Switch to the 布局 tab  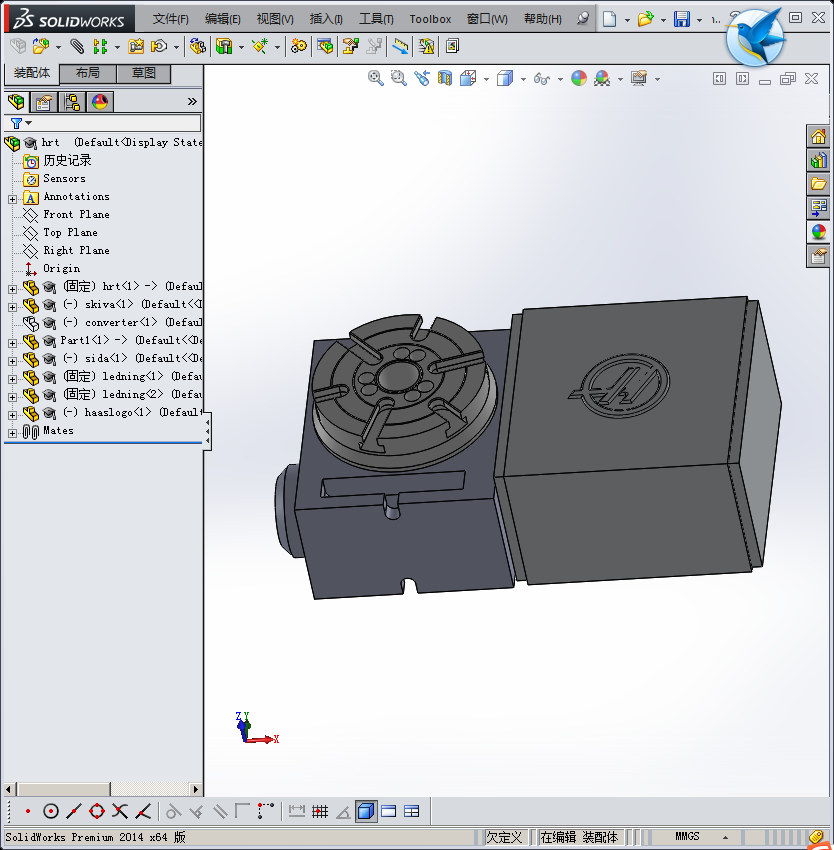(87, 73)
